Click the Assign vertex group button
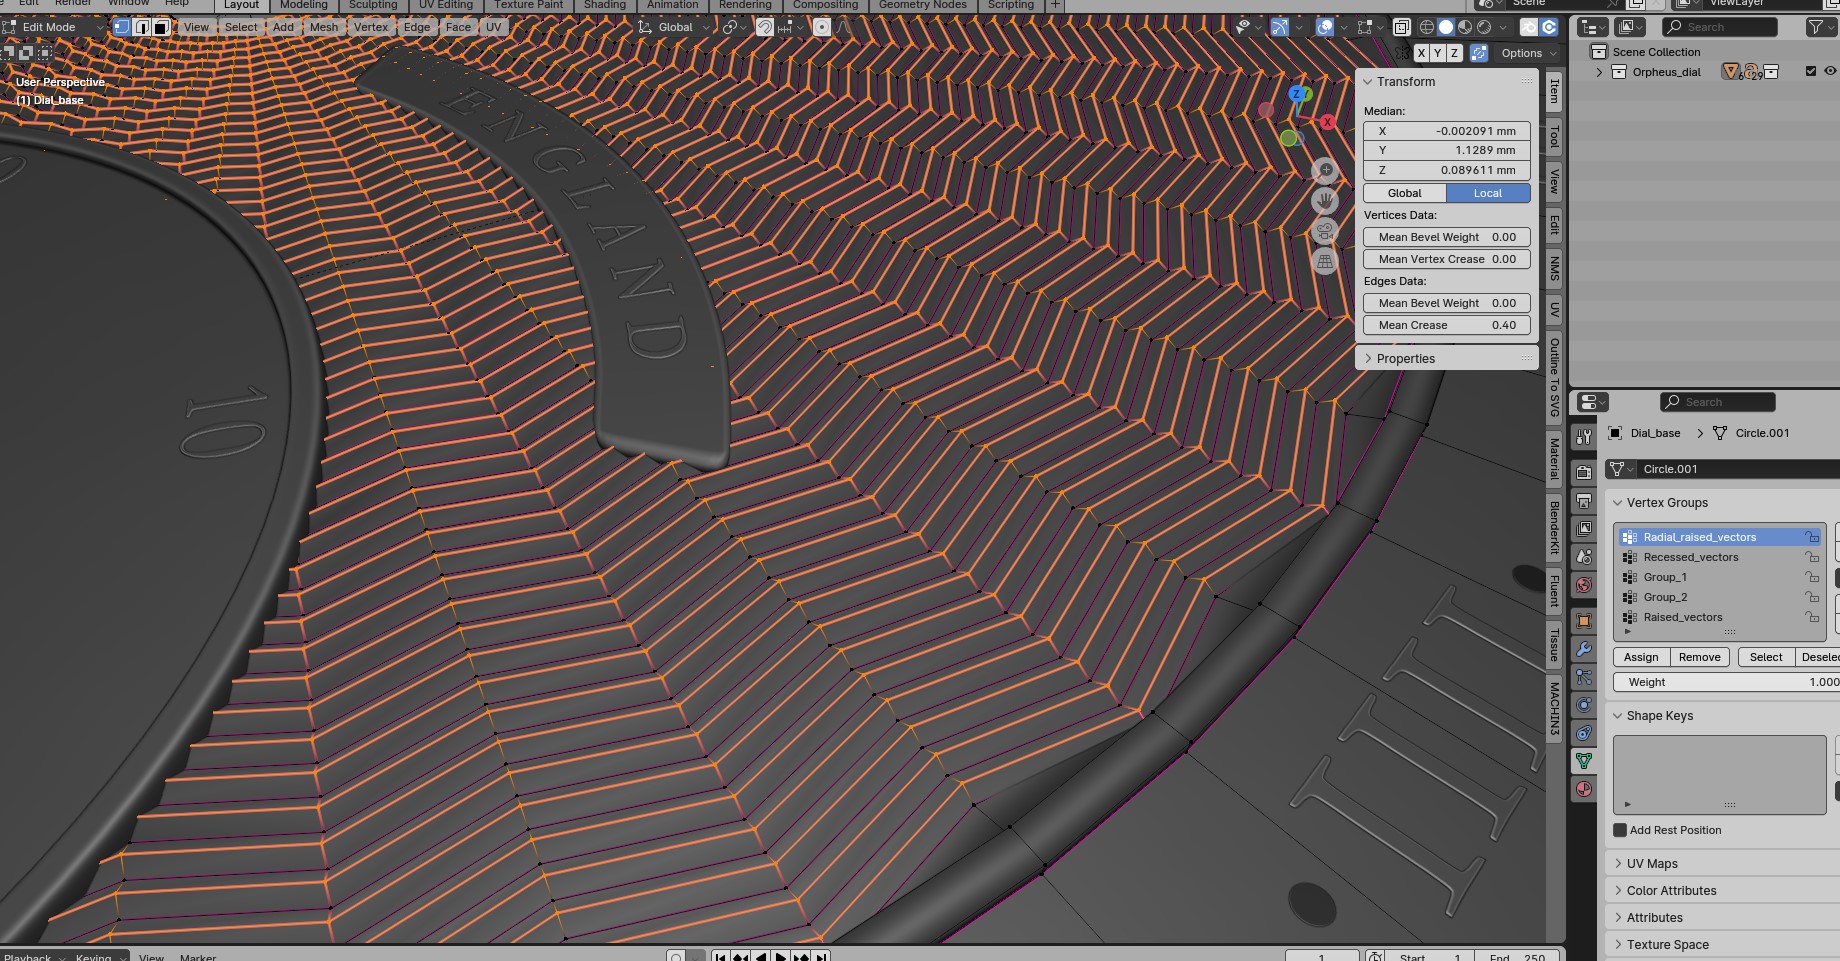 click(x=1641, y=657)
